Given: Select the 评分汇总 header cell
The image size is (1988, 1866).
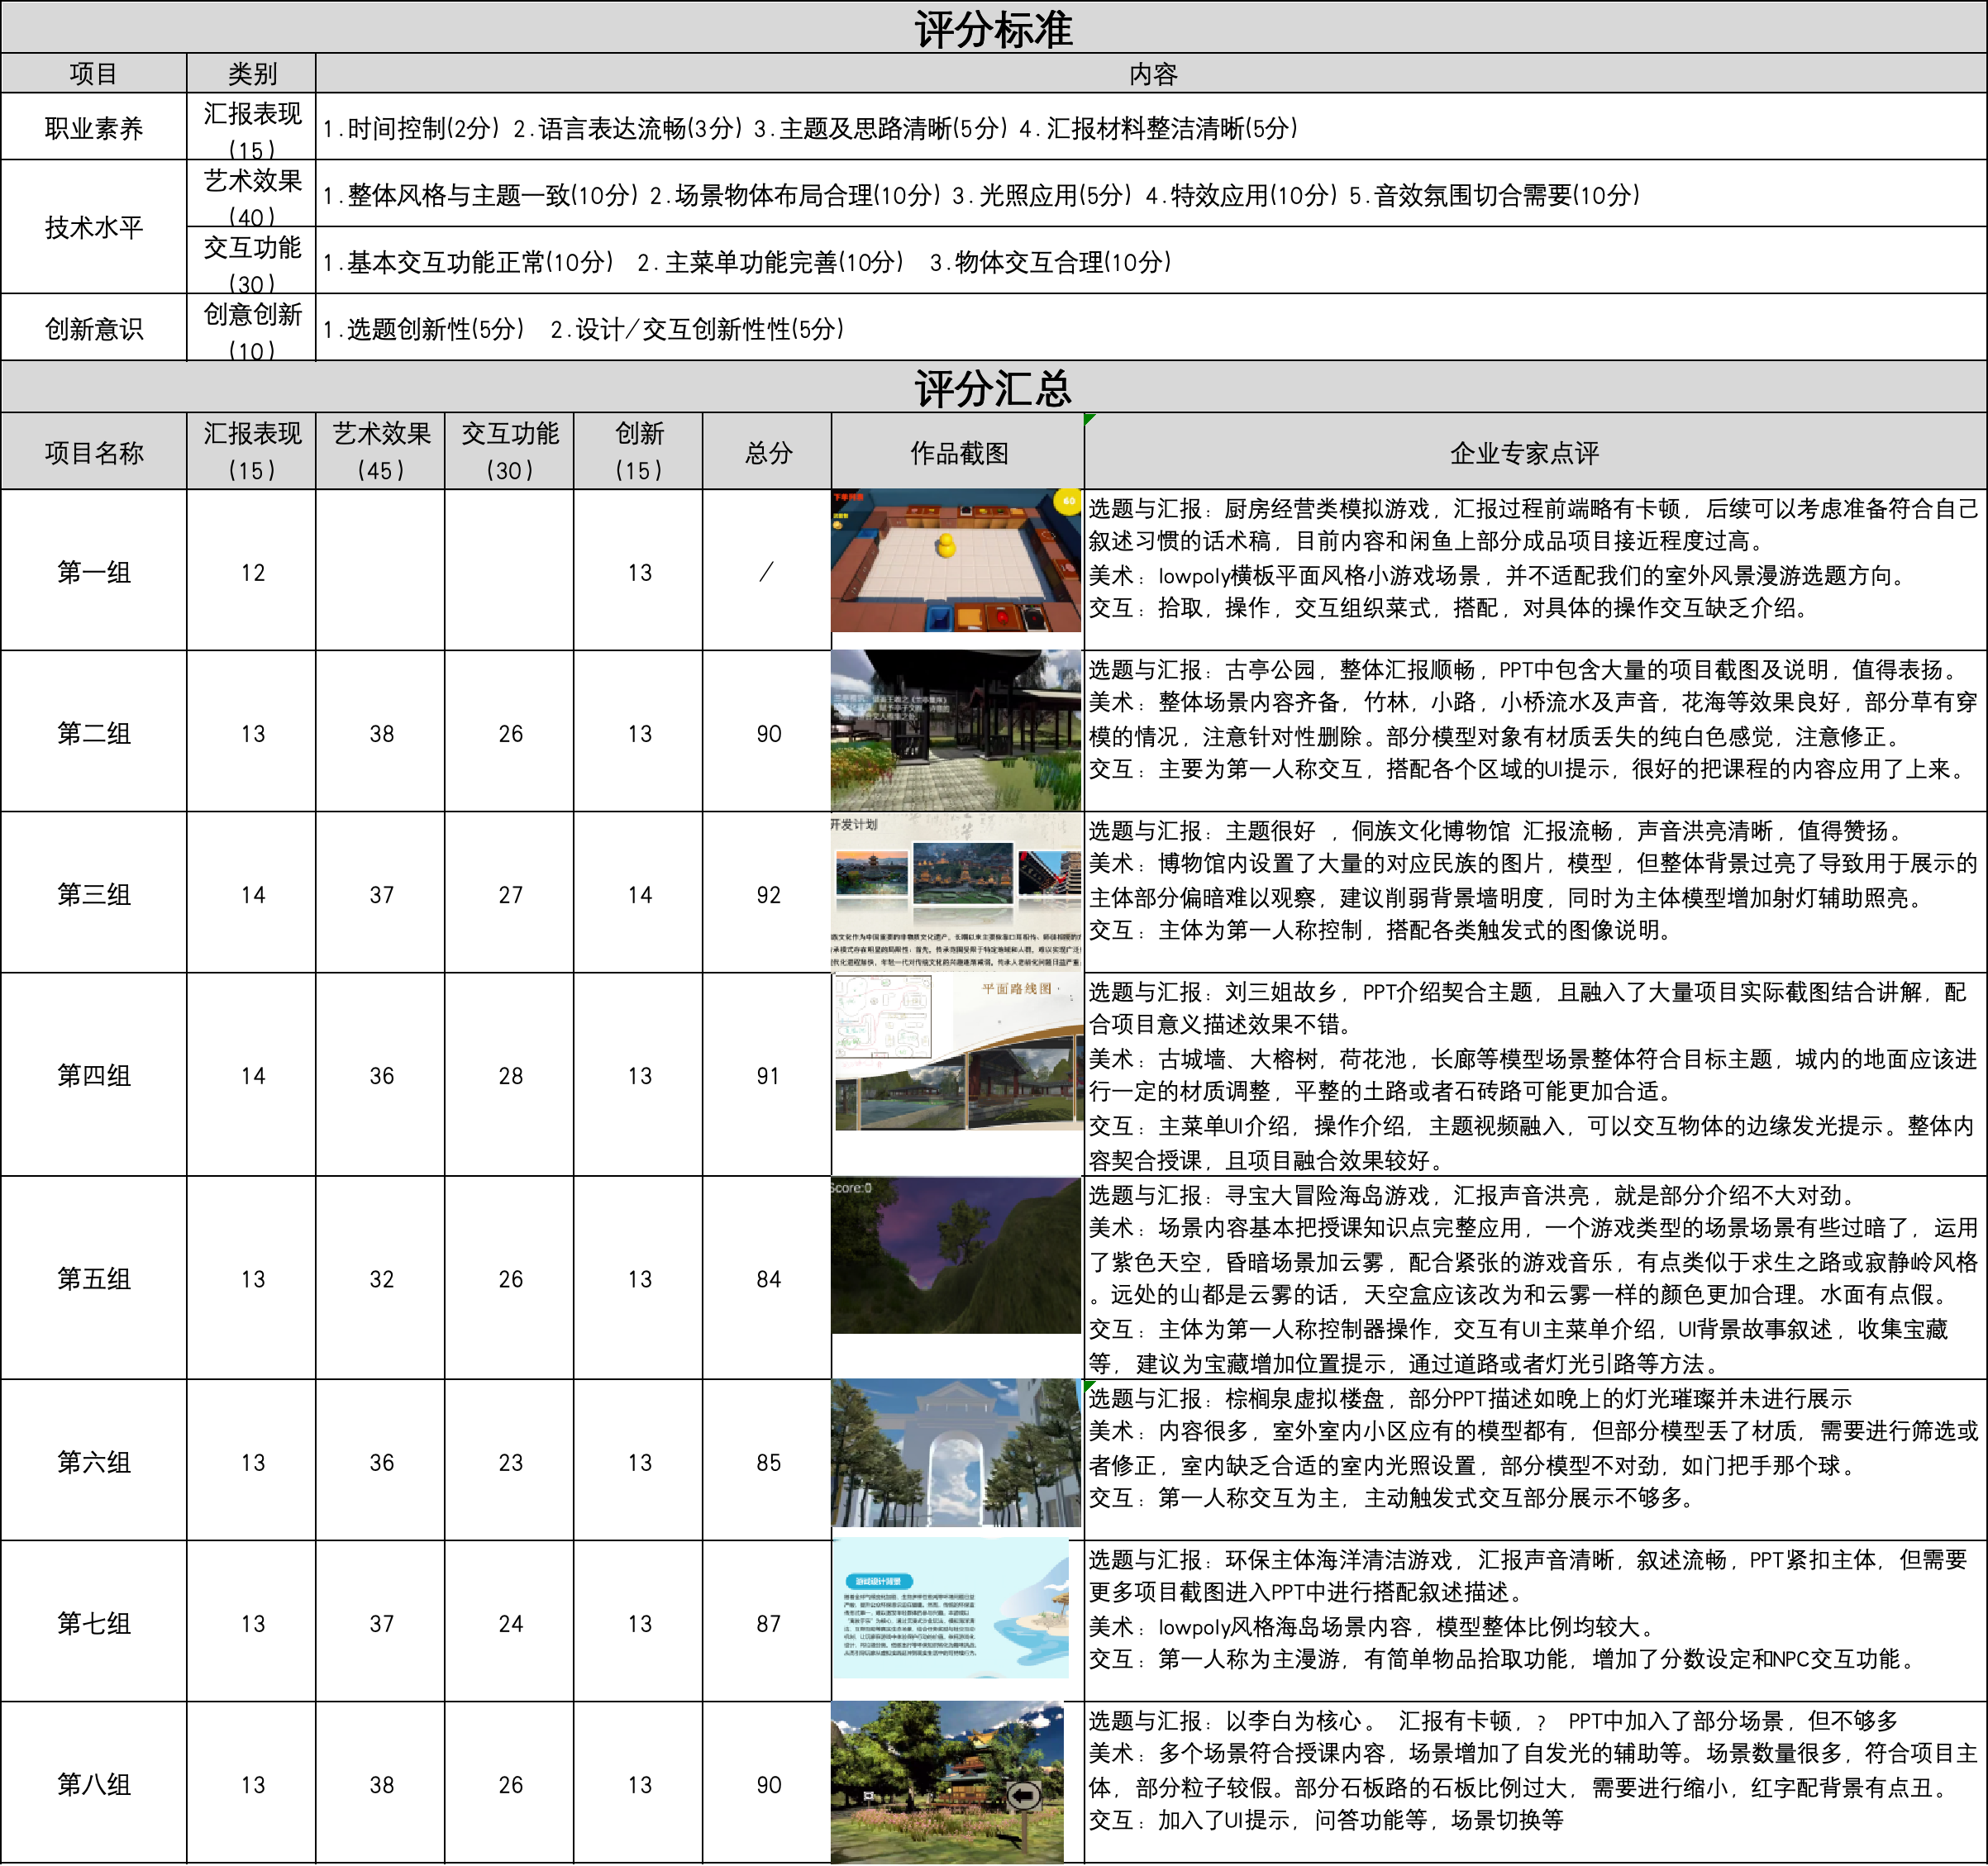Looking at the screenshot, I should pos(993,387).
